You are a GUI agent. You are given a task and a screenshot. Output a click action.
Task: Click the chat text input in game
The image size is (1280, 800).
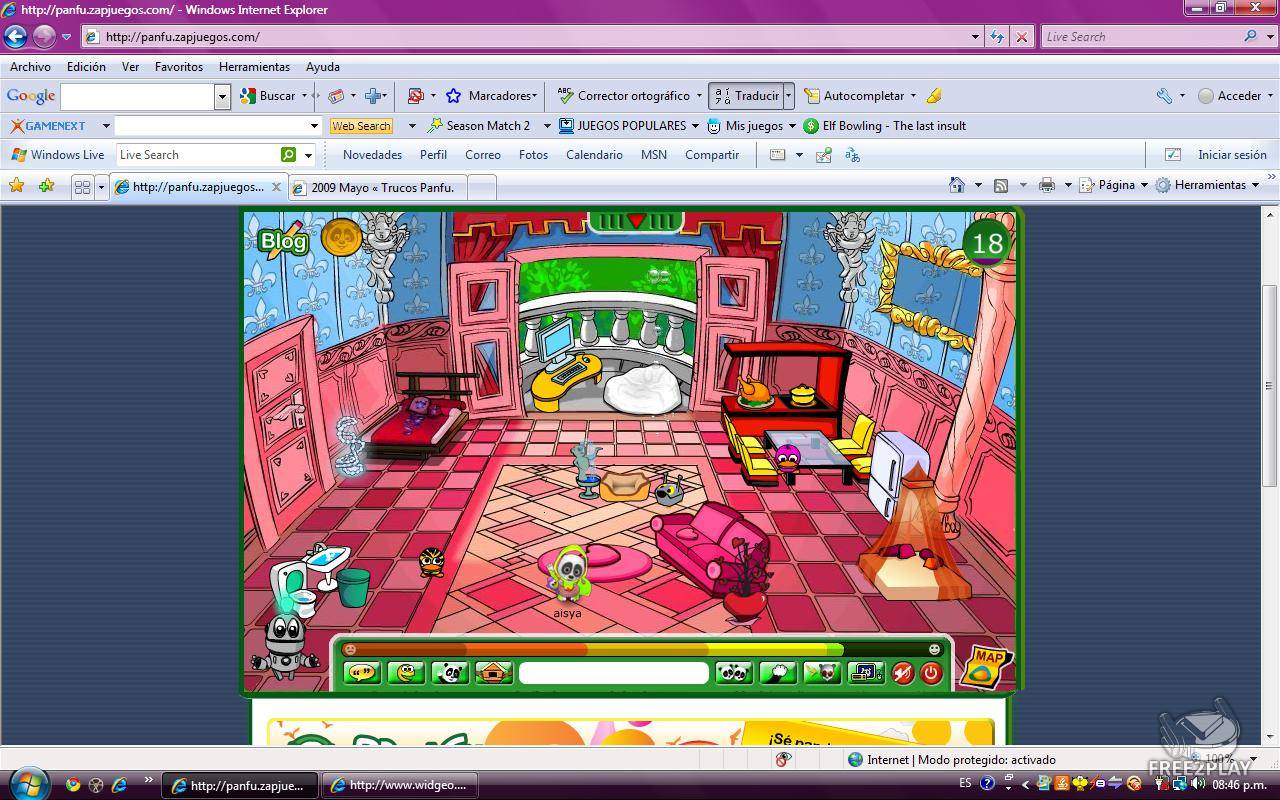coord(613,673)
